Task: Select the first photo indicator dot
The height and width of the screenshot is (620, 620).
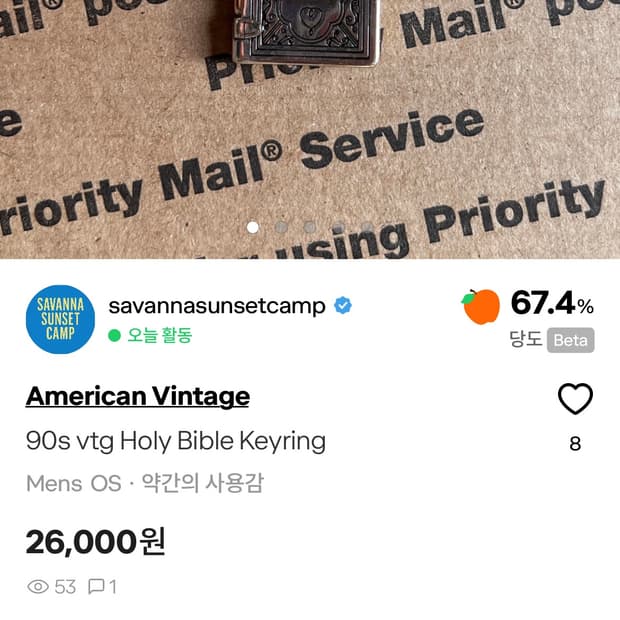Action: point(253,227)
